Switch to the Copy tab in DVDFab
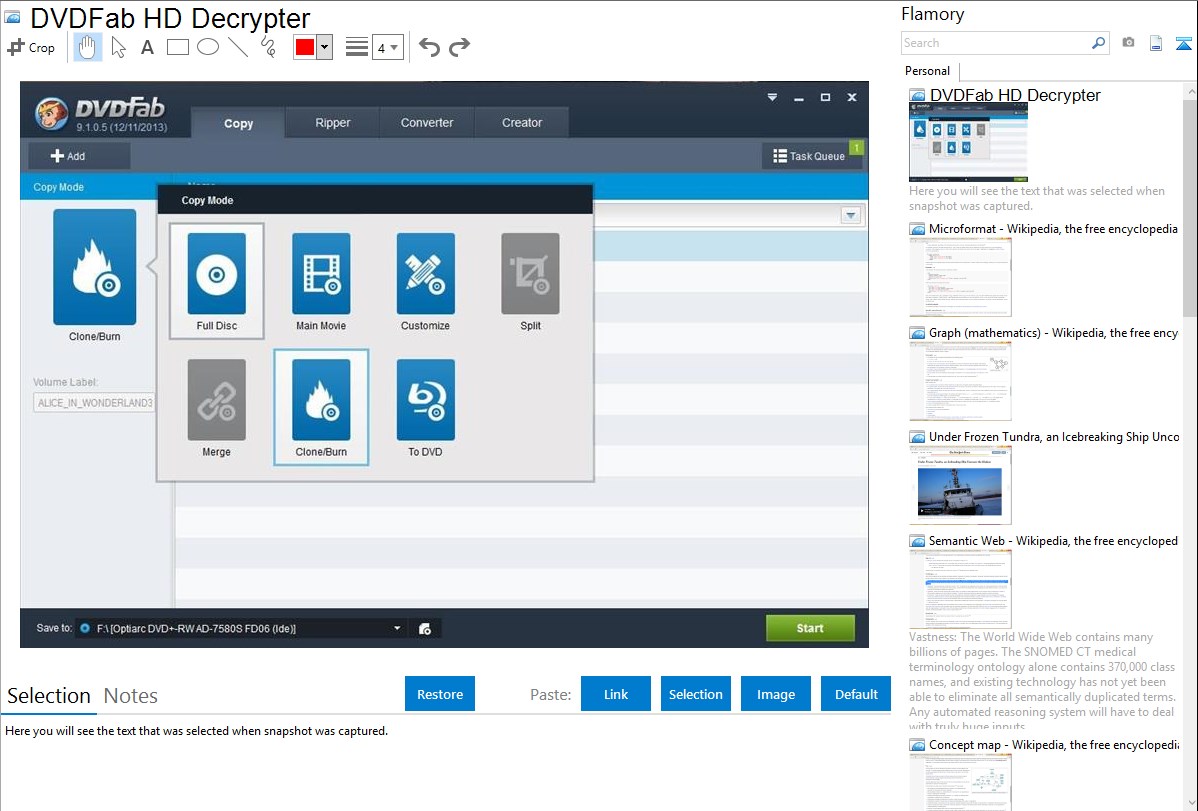Screen dimensions: 1198x811 (x=238, y=123)
